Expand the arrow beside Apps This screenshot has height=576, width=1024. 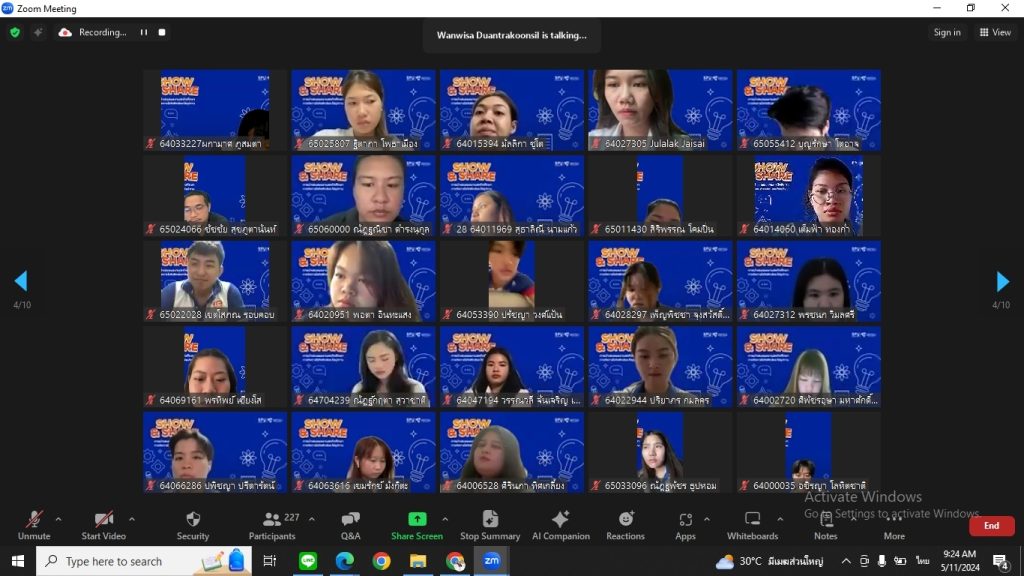707,519
